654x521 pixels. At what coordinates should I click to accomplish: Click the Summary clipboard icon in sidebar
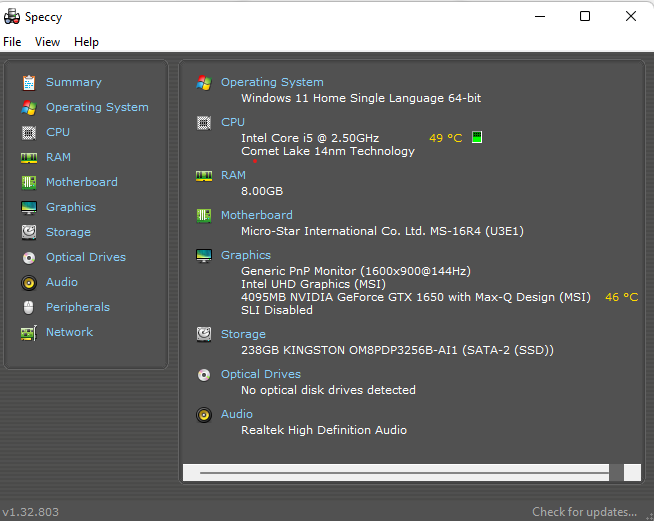pyautogui.click(x=28, y=82)
